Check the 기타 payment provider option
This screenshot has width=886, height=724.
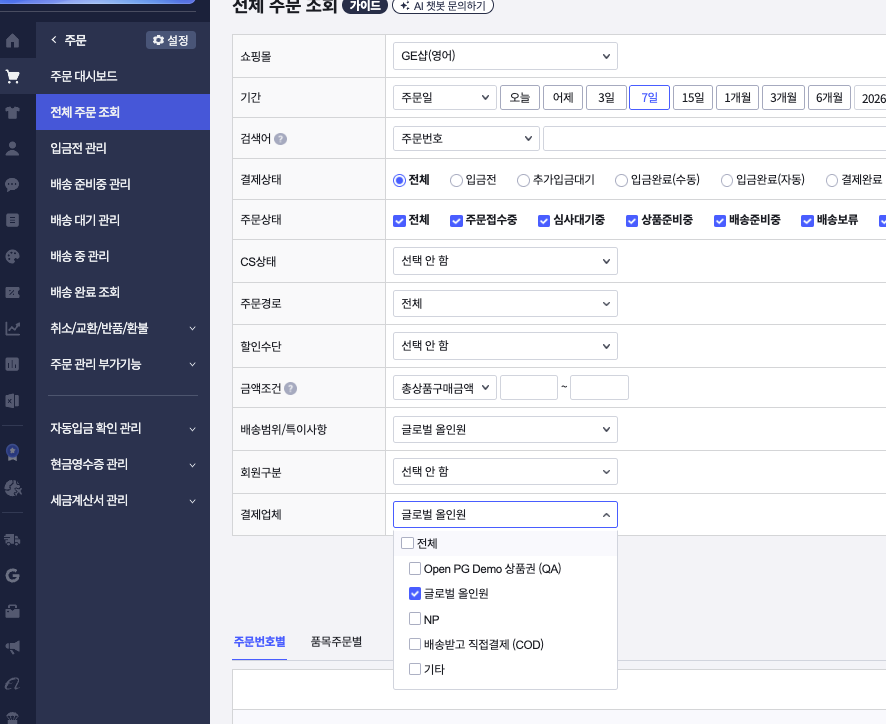[415, 669]
